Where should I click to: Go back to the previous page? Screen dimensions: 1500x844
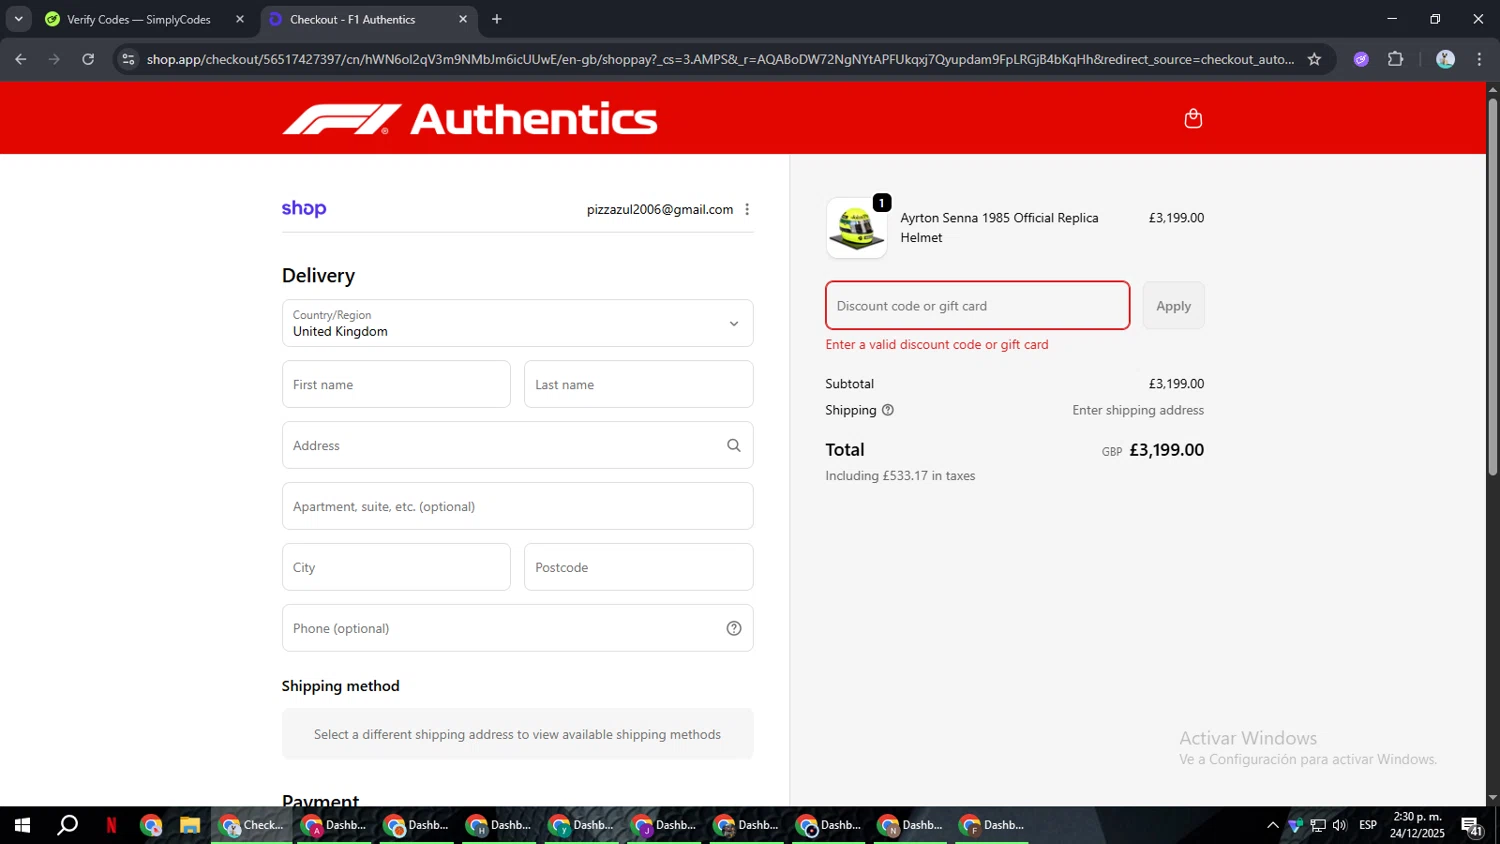[21, 59]
